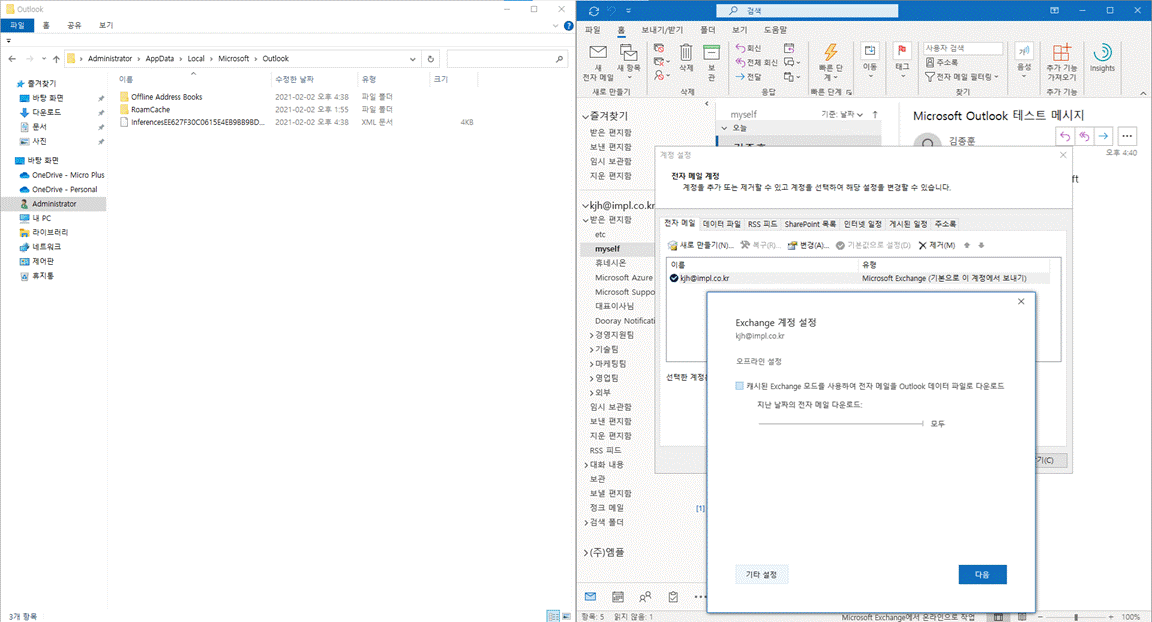Click Reply (회신) in the ribbon
The height and width of the screenshot is (622, 1152).
[749, 48]
